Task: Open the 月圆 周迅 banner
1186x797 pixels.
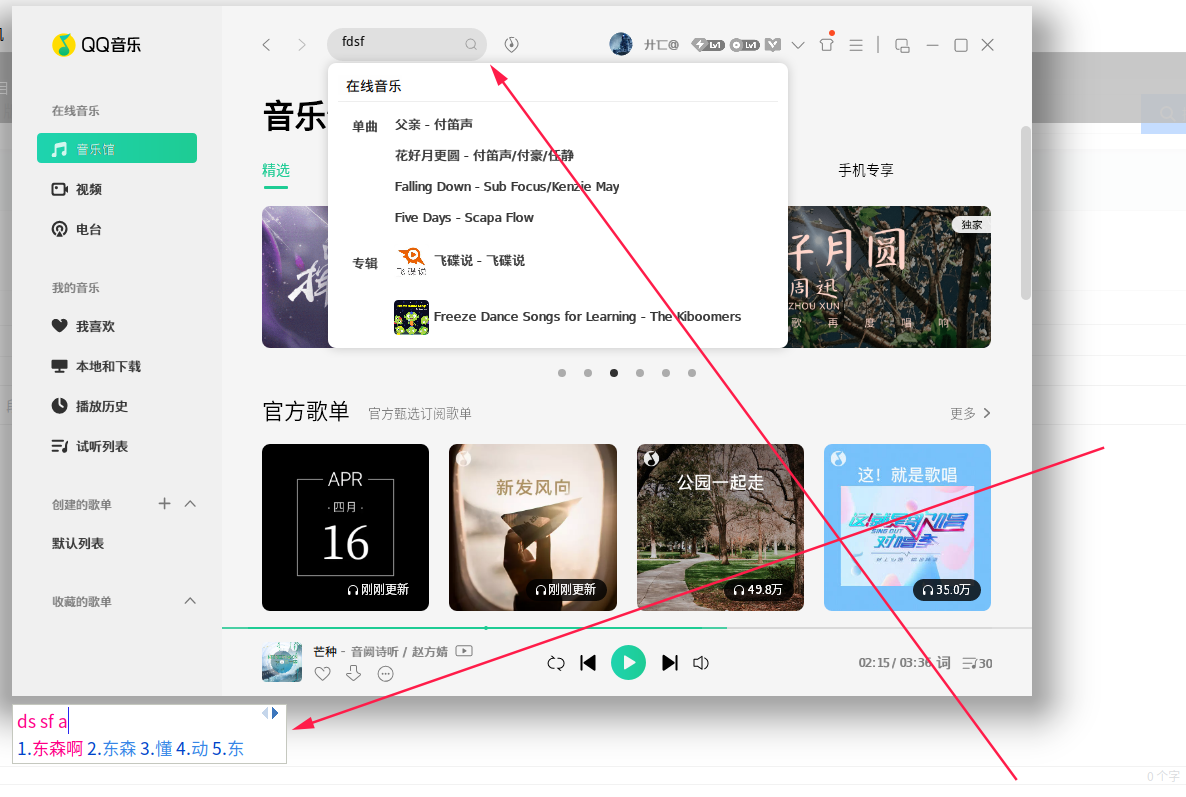Action: click(x=889, y=277)
